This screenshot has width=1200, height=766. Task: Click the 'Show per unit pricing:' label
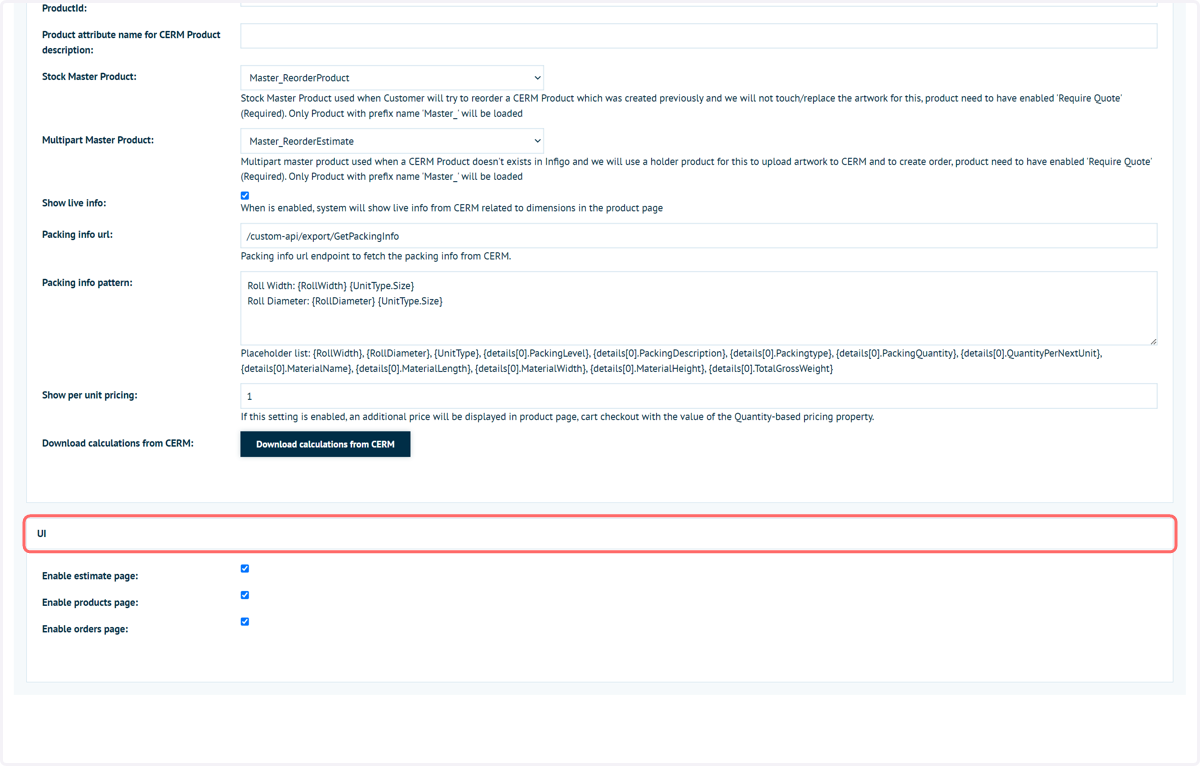point(90,395)
